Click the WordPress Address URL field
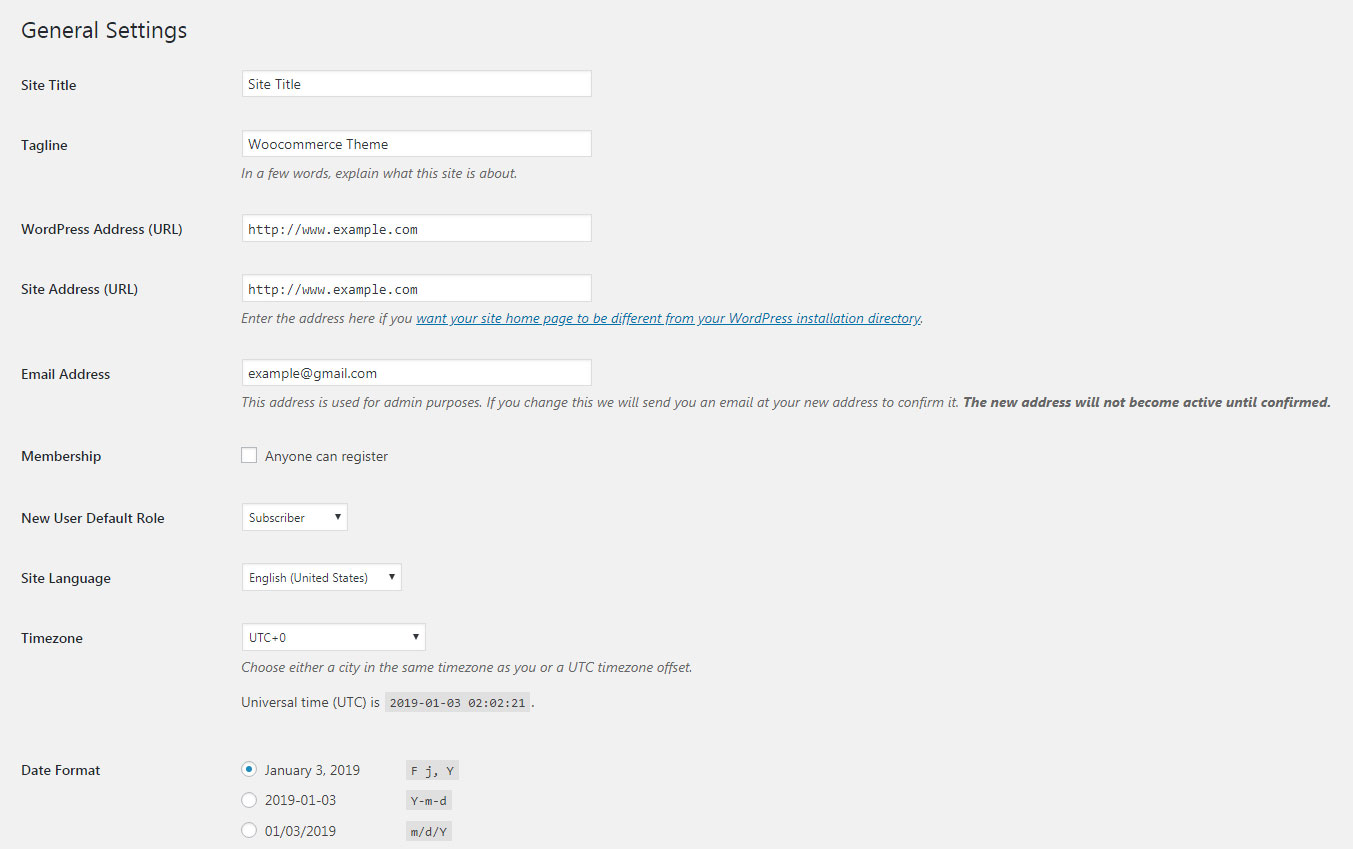1353x849 pixels. [x=416, y=229]
